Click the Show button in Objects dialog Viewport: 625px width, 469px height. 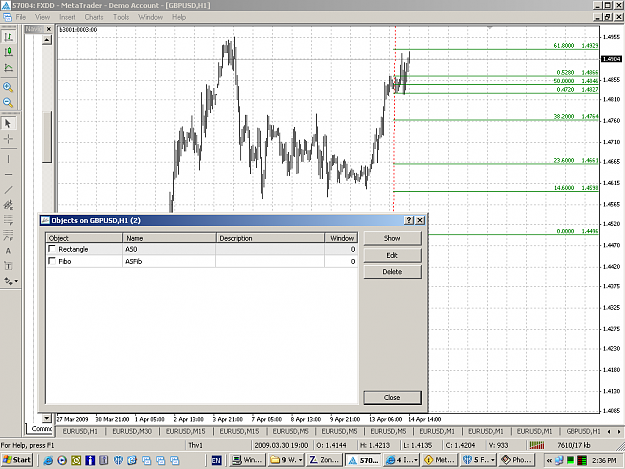pos(392,238)
